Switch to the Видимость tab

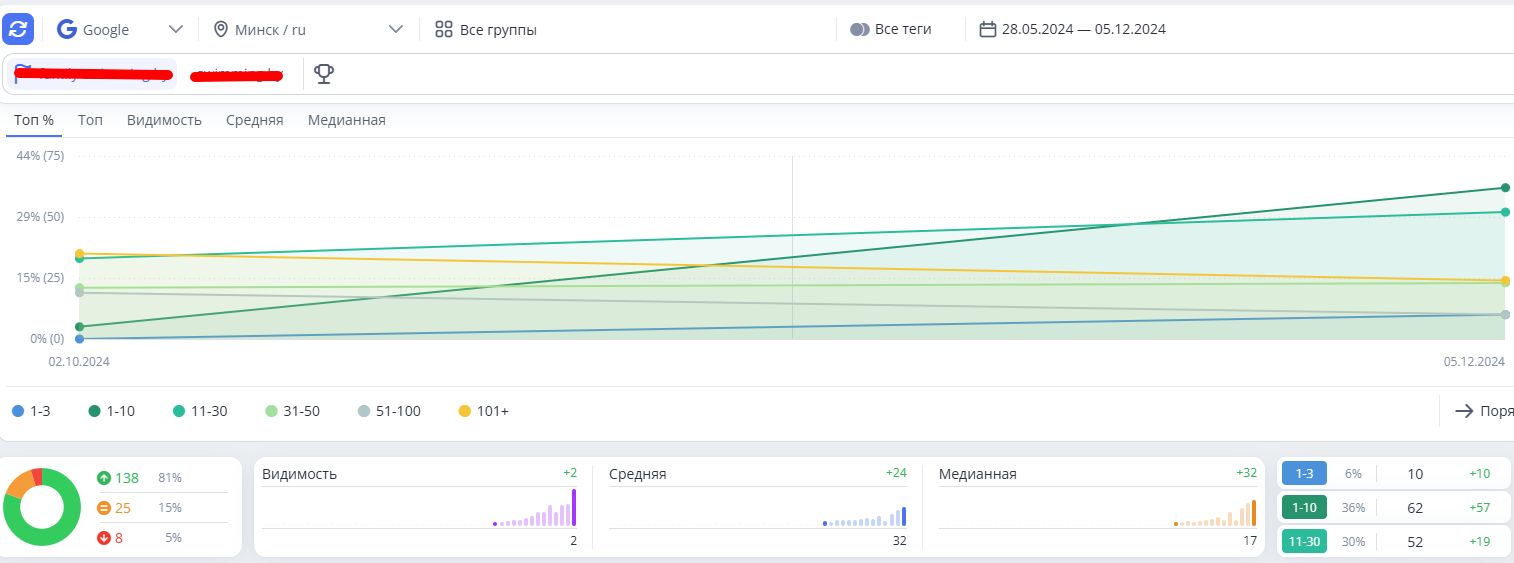coord(164,120)
